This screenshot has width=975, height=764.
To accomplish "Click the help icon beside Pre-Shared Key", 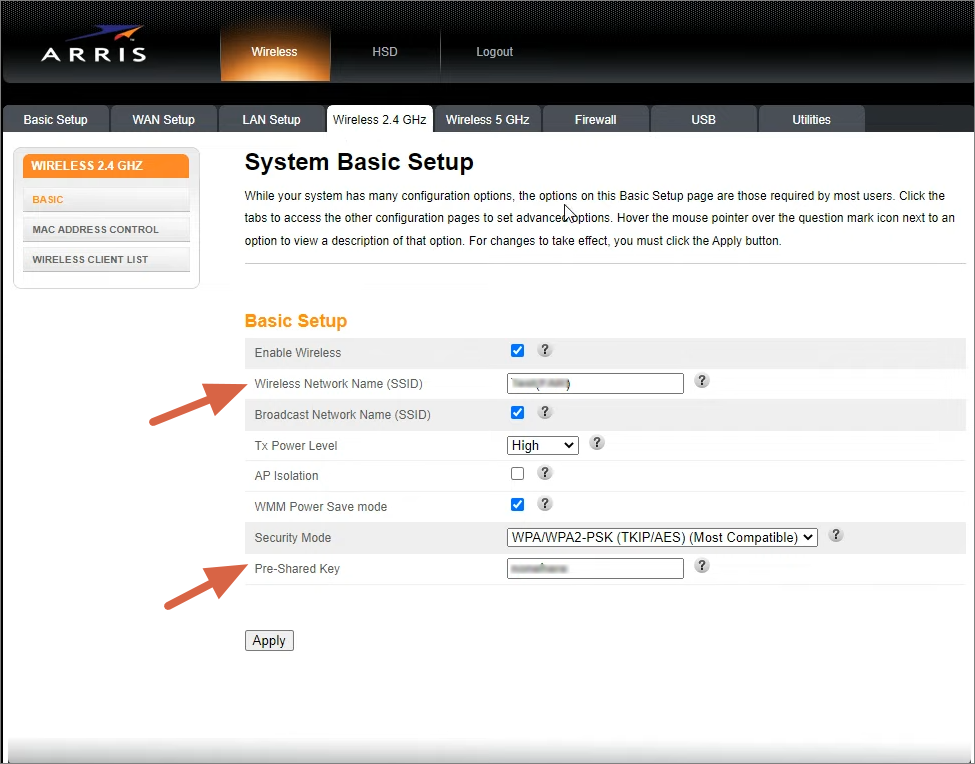I will pyautogui.click(x=701, y=567).
